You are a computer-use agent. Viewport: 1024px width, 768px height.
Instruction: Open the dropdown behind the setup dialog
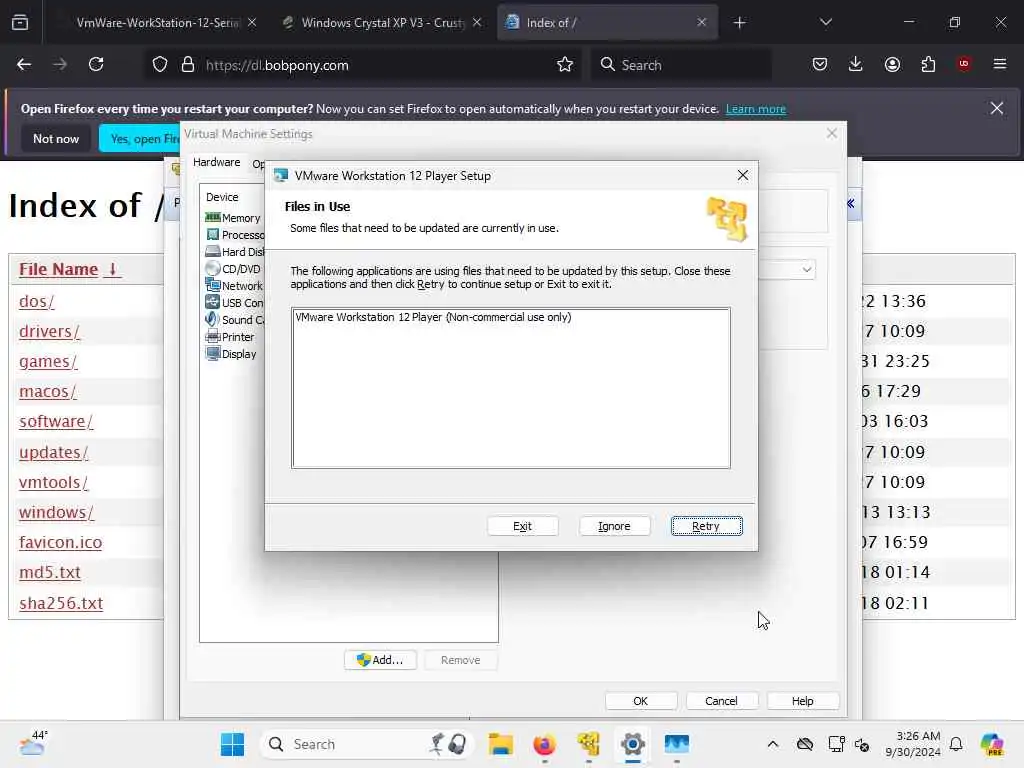coord(807,269)
